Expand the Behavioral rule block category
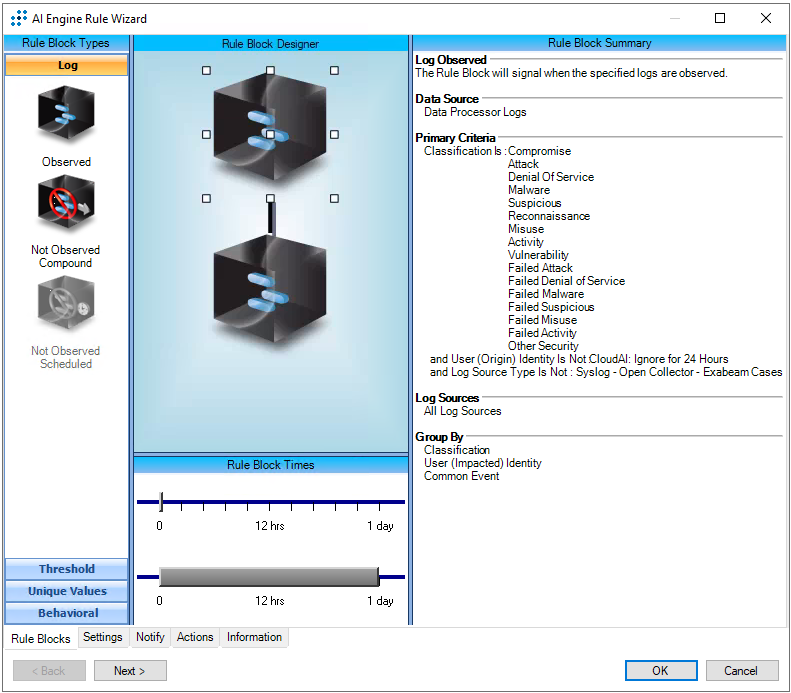Screen dimensions: 791x693 pyautogui.click(x=66, y=613)
